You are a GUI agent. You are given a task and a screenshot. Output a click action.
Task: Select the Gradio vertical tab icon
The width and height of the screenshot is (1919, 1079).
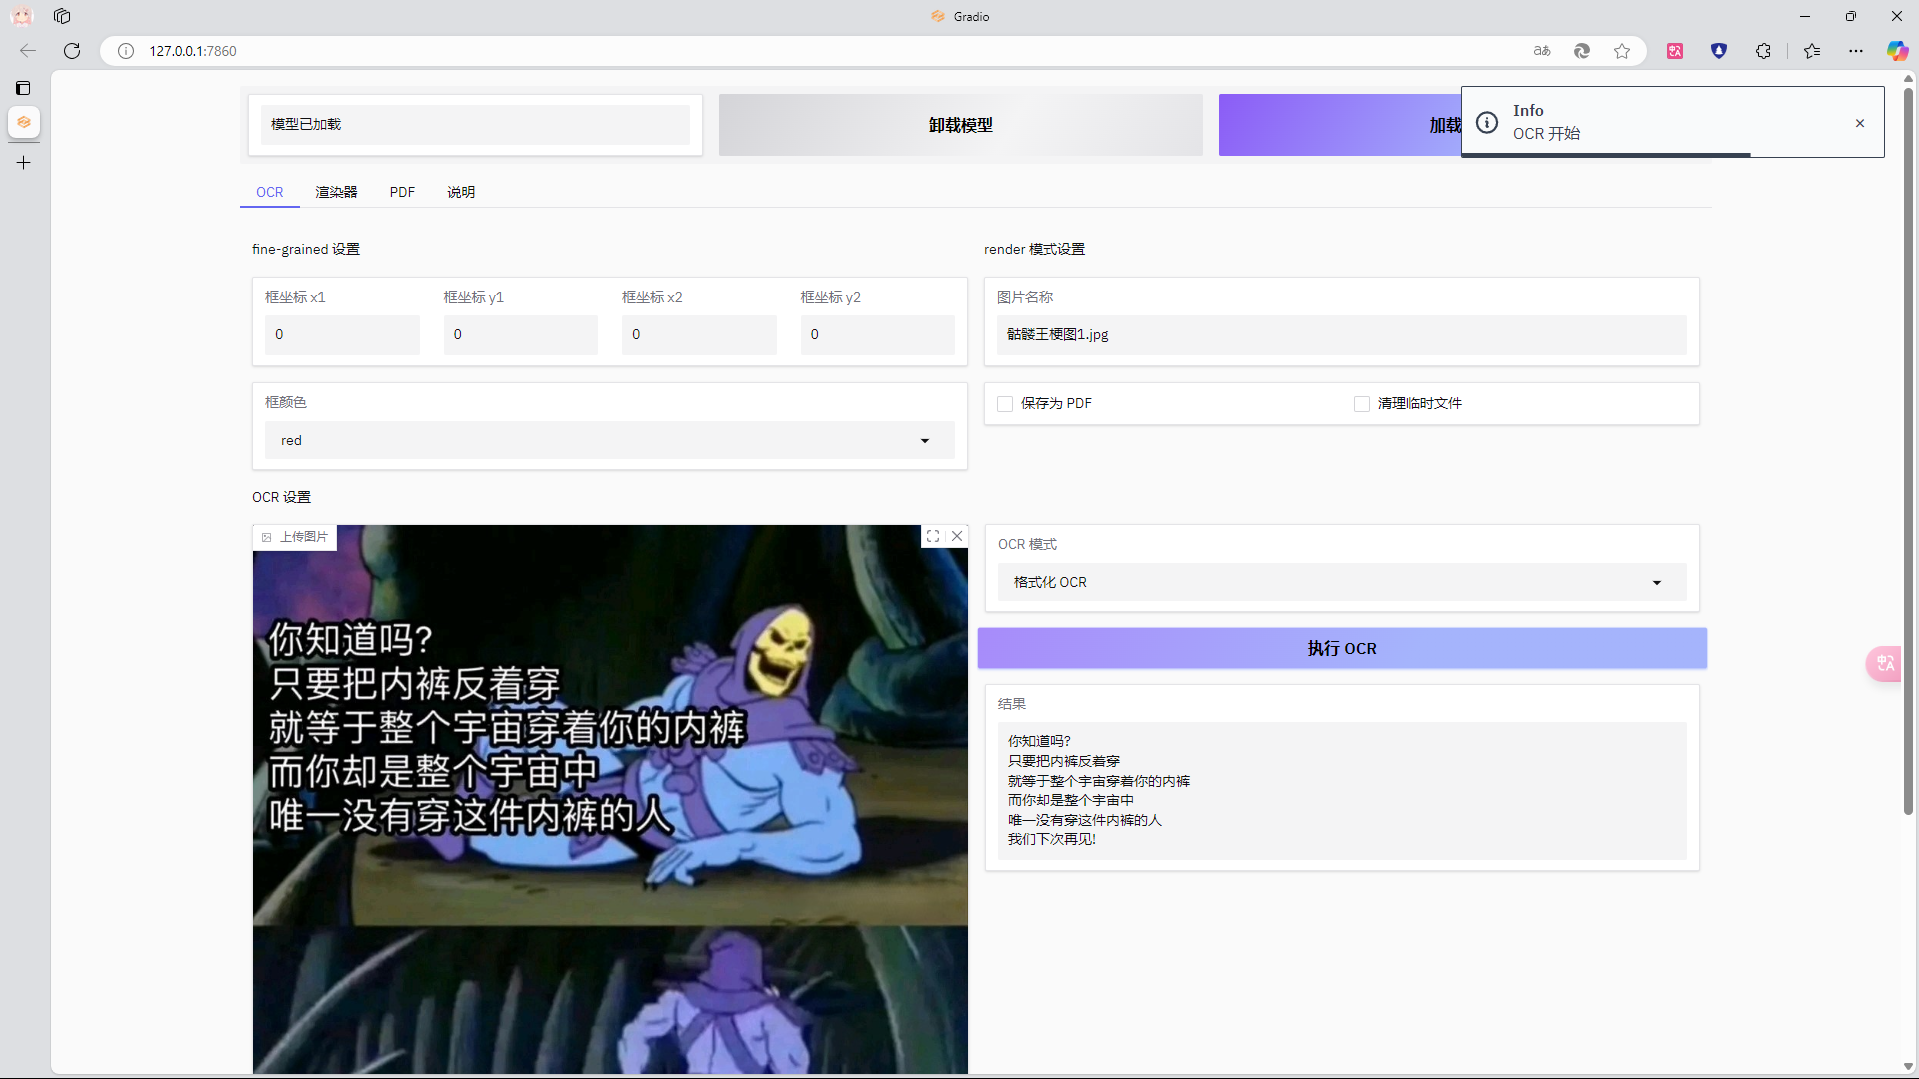coord(24,122)
